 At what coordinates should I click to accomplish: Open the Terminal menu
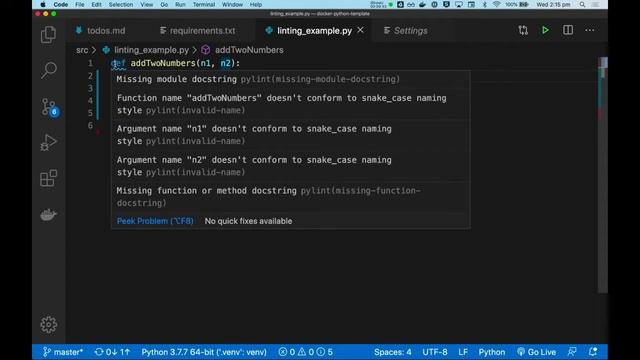[x=204, y=4]
